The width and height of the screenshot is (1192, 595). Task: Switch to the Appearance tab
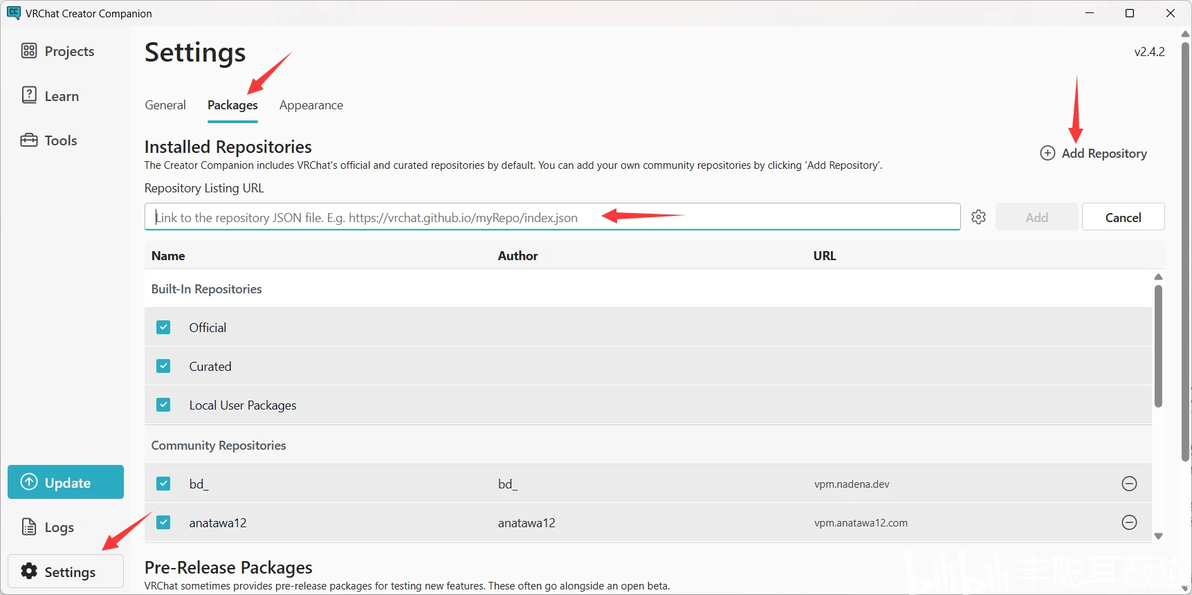[x=311, y=105]
